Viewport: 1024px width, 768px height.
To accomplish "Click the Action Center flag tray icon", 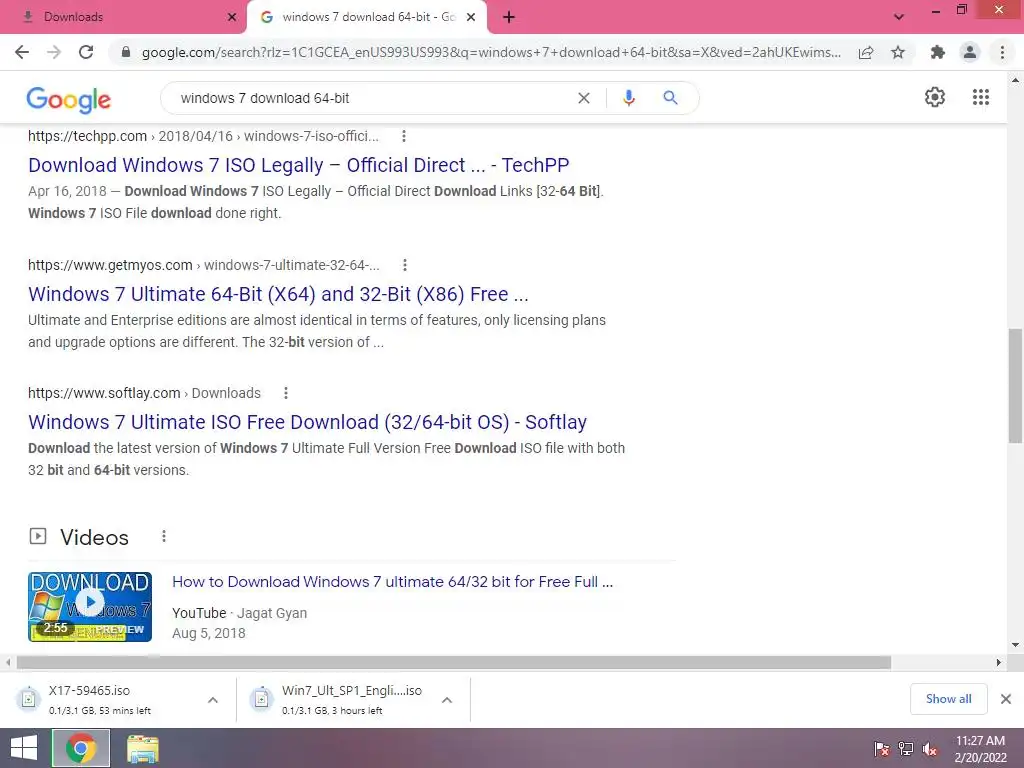I will click(881, 748).
